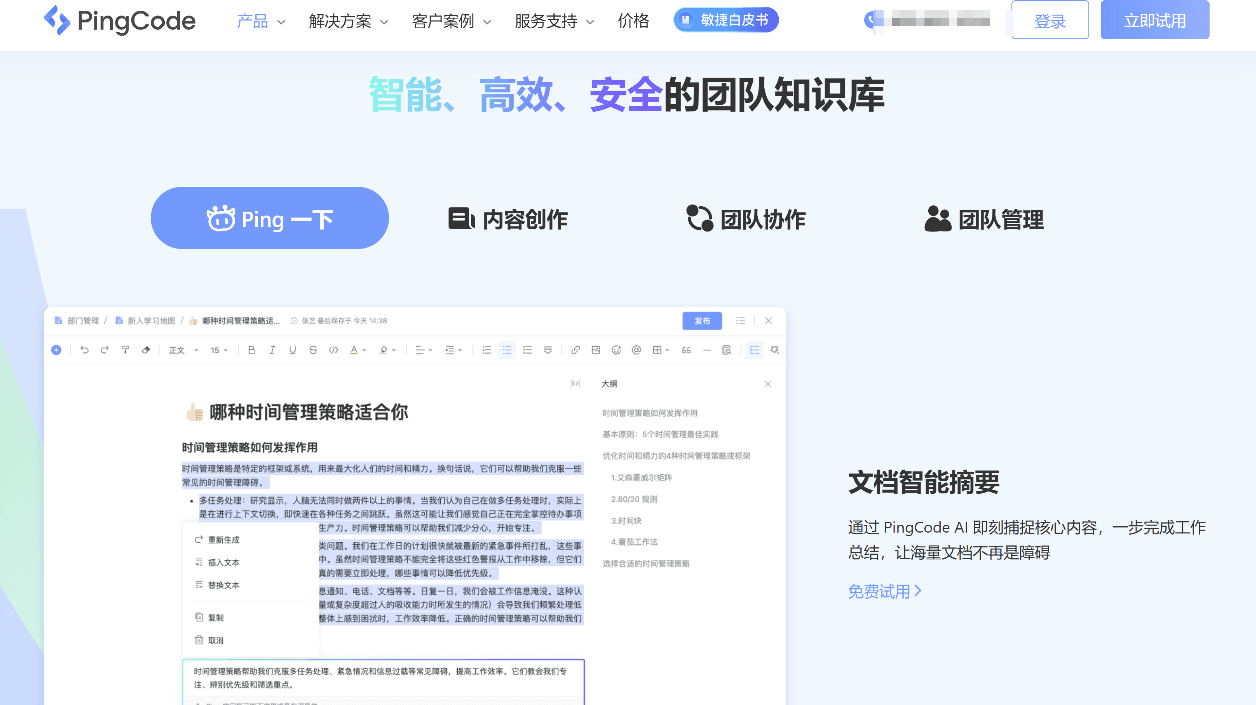Viewport: 1256px width, 705px height.
Task: Click the task checklist icon
Action: (527, 350)
